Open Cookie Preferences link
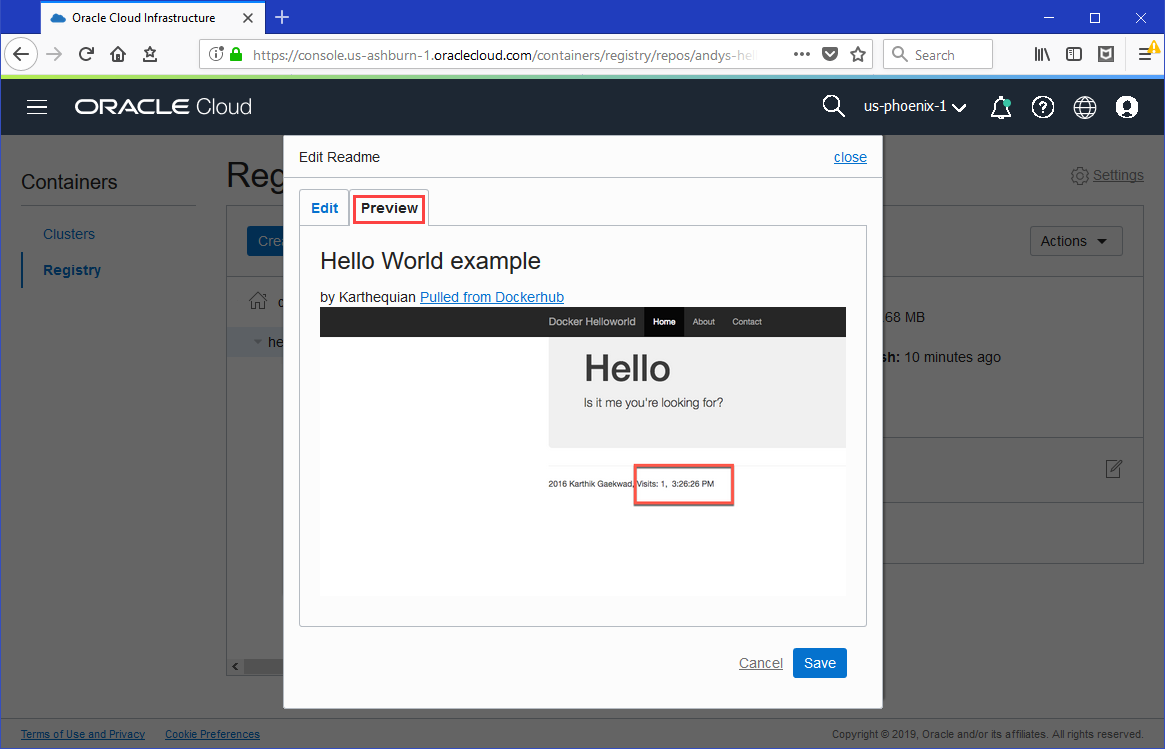 [x=212, y=734]
